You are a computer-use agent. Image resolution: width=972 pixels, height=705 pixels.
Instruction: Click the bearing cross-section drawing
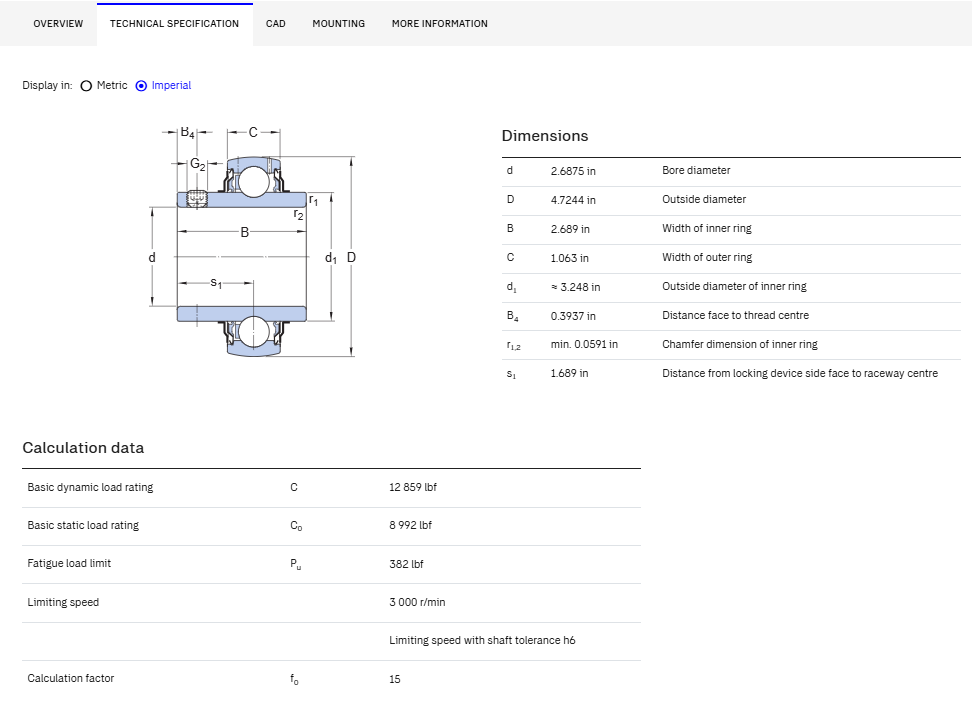coord(253,242)
